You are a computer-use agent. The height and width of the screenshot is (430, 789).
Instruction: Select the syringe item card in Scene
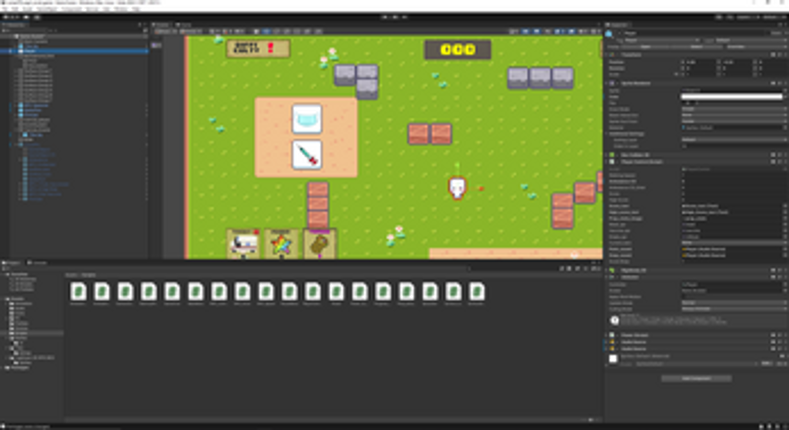pos(307,154)
